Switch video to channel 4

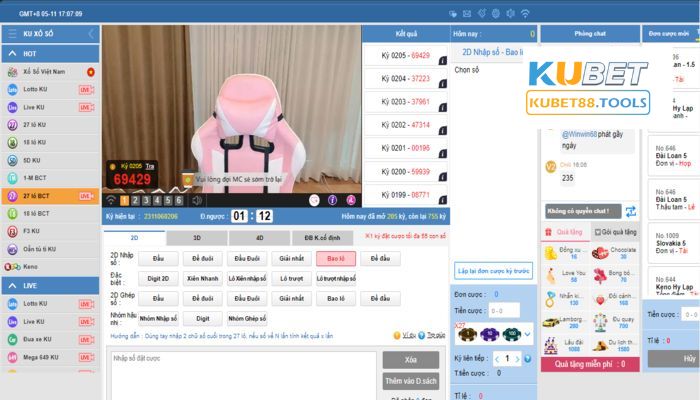click(157, 200)
